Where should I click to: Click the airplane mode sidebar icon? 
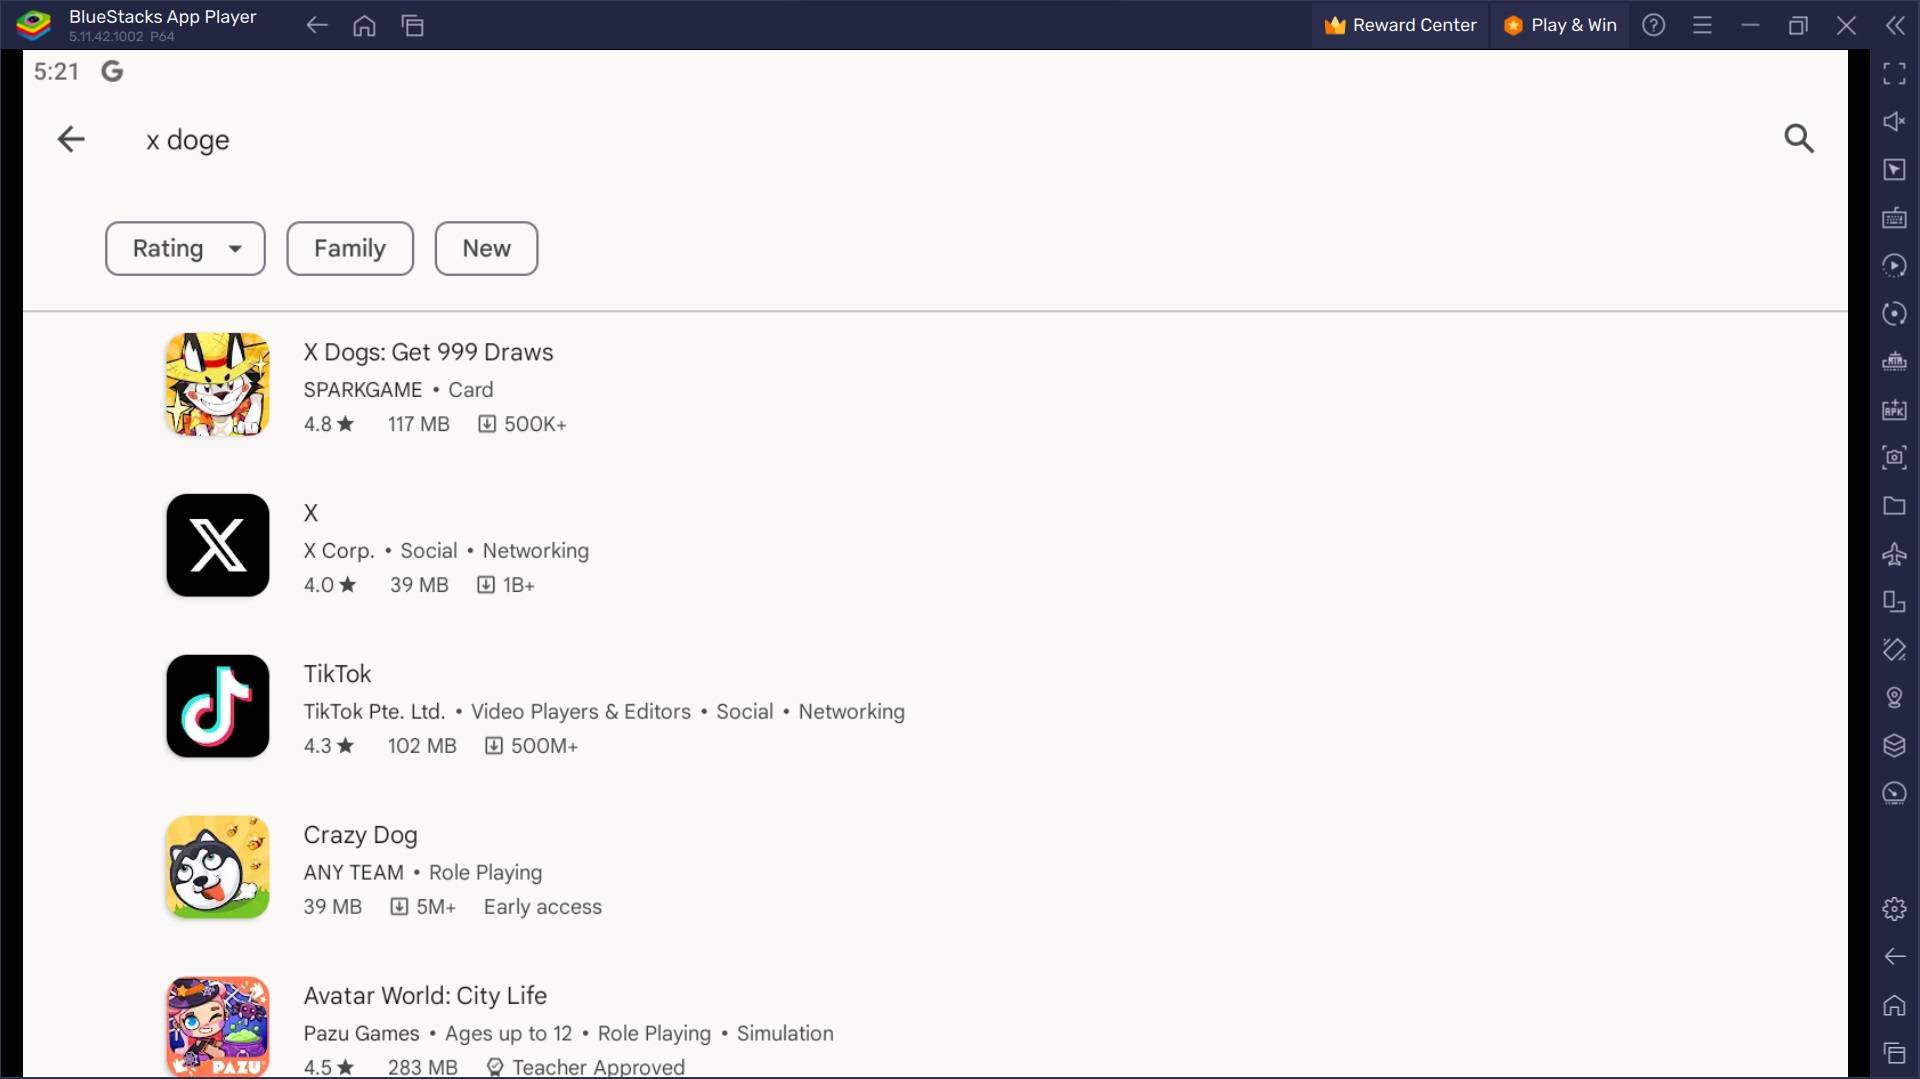coord(1894,553)
